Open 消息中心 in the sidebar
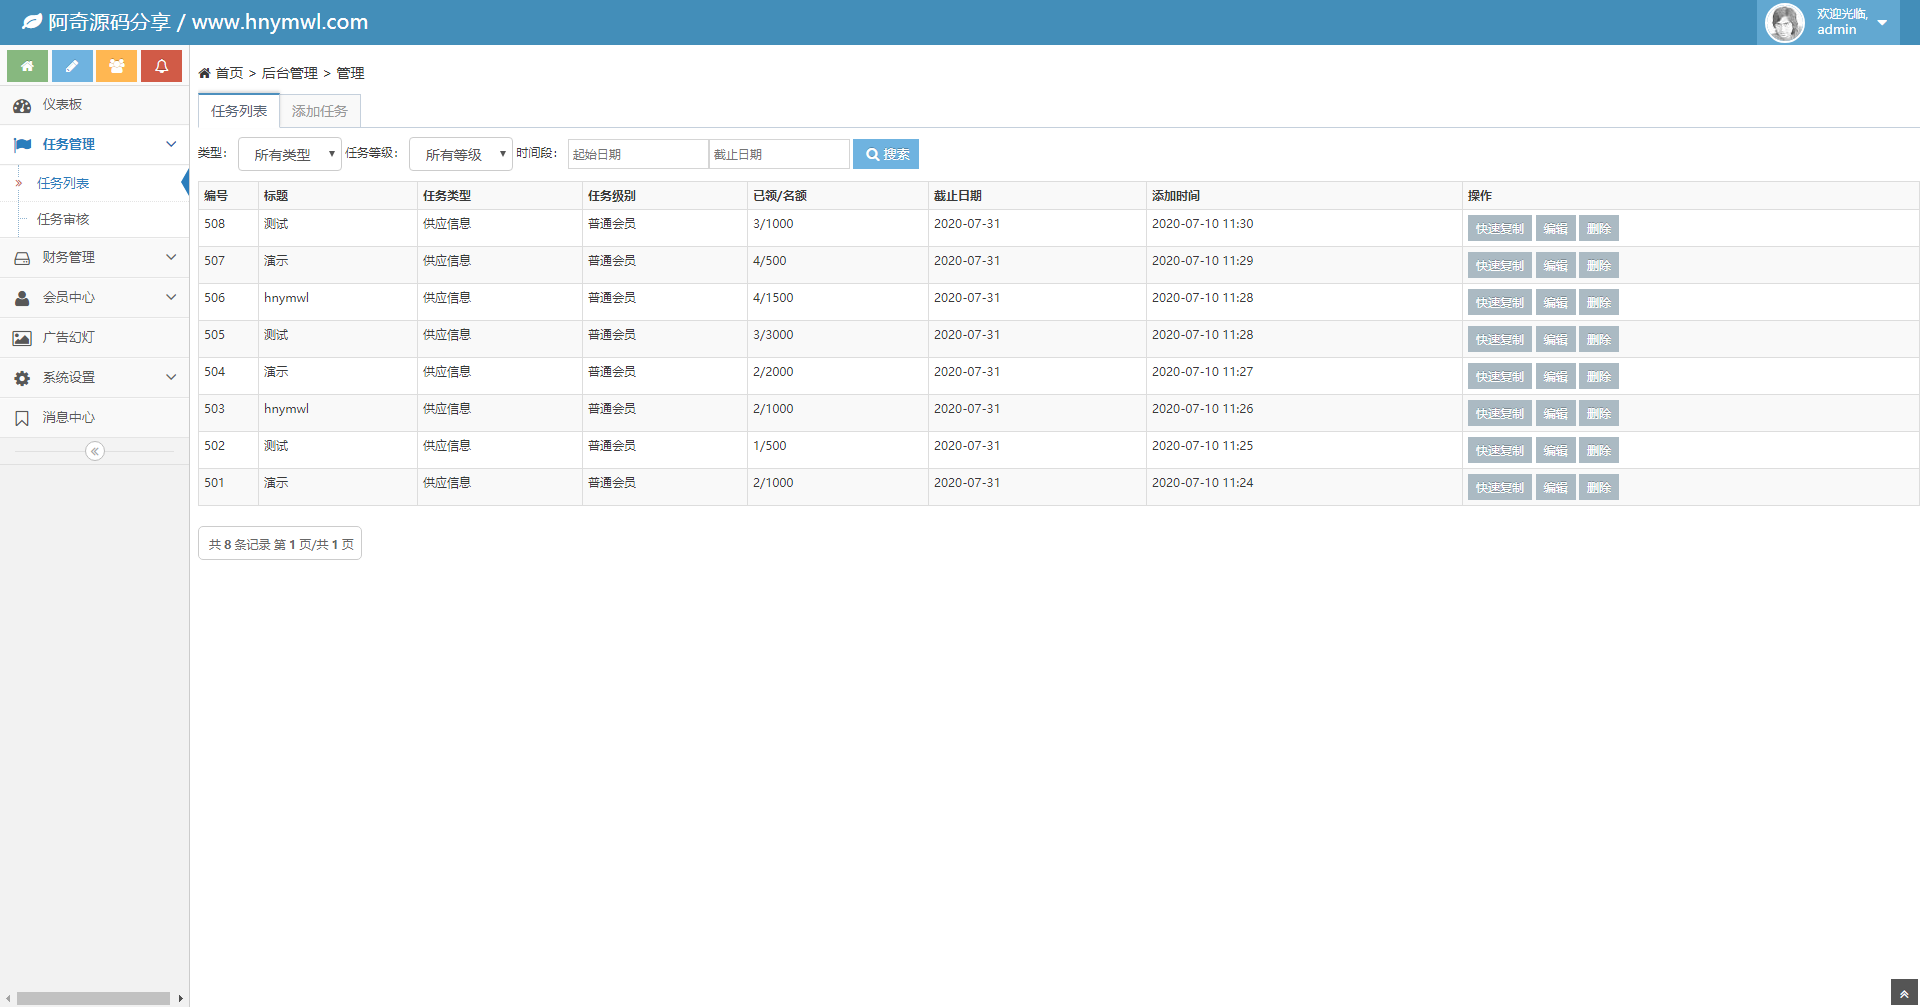Screen dimensions: 1920x1007 68,418
